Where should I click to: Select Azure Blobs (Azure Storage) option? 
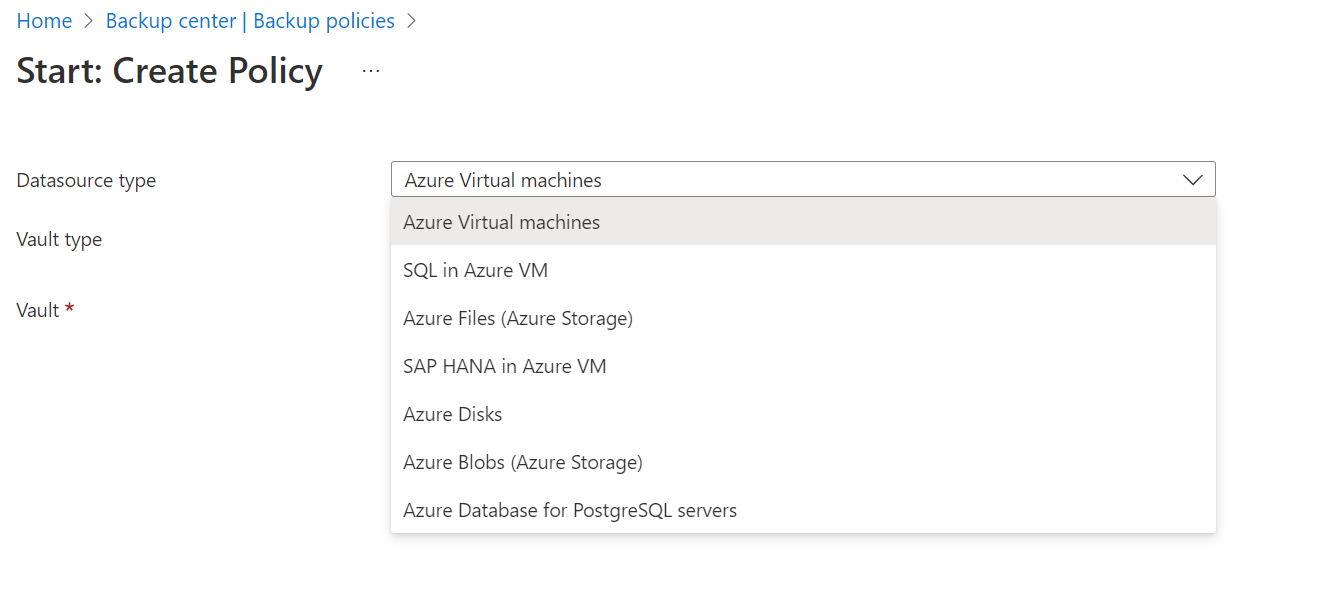(x=522, y=463)
